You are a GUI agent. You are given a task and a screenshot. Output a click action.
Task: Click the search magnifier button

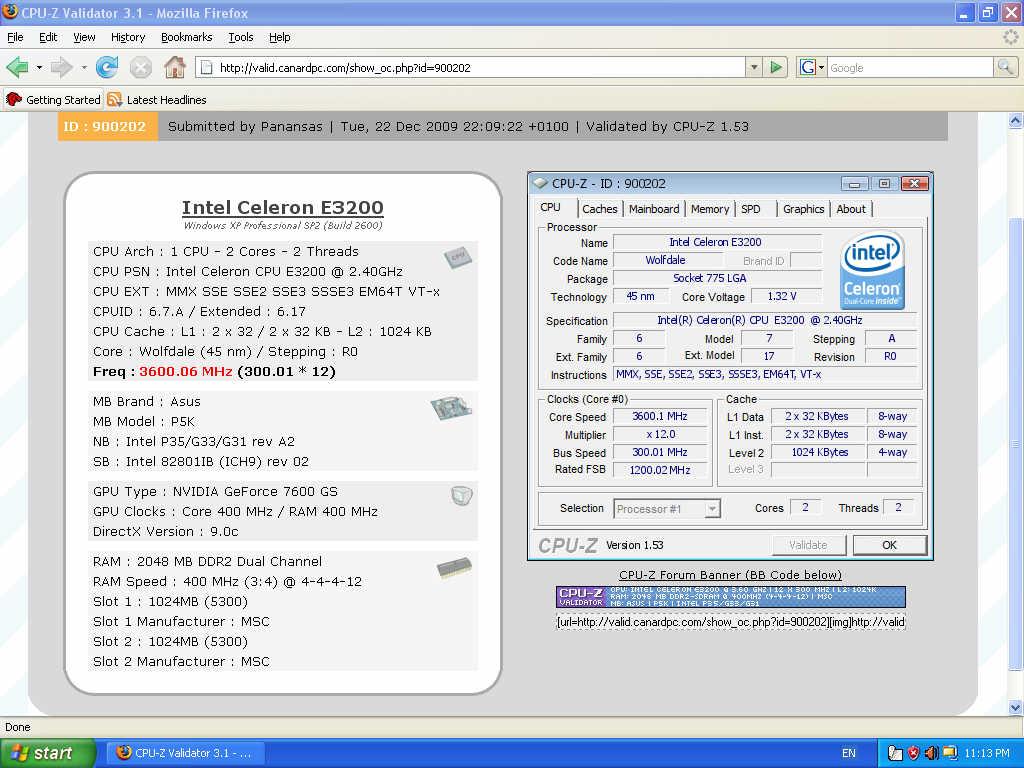[1004, 67]
